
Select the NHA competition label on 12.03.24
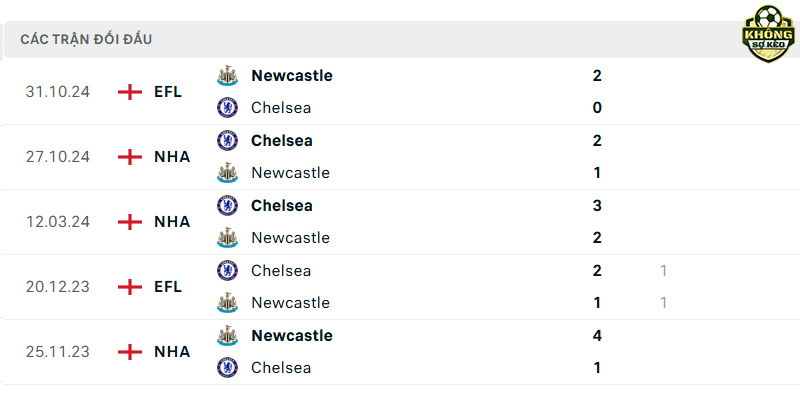click(x=172, y=222)
